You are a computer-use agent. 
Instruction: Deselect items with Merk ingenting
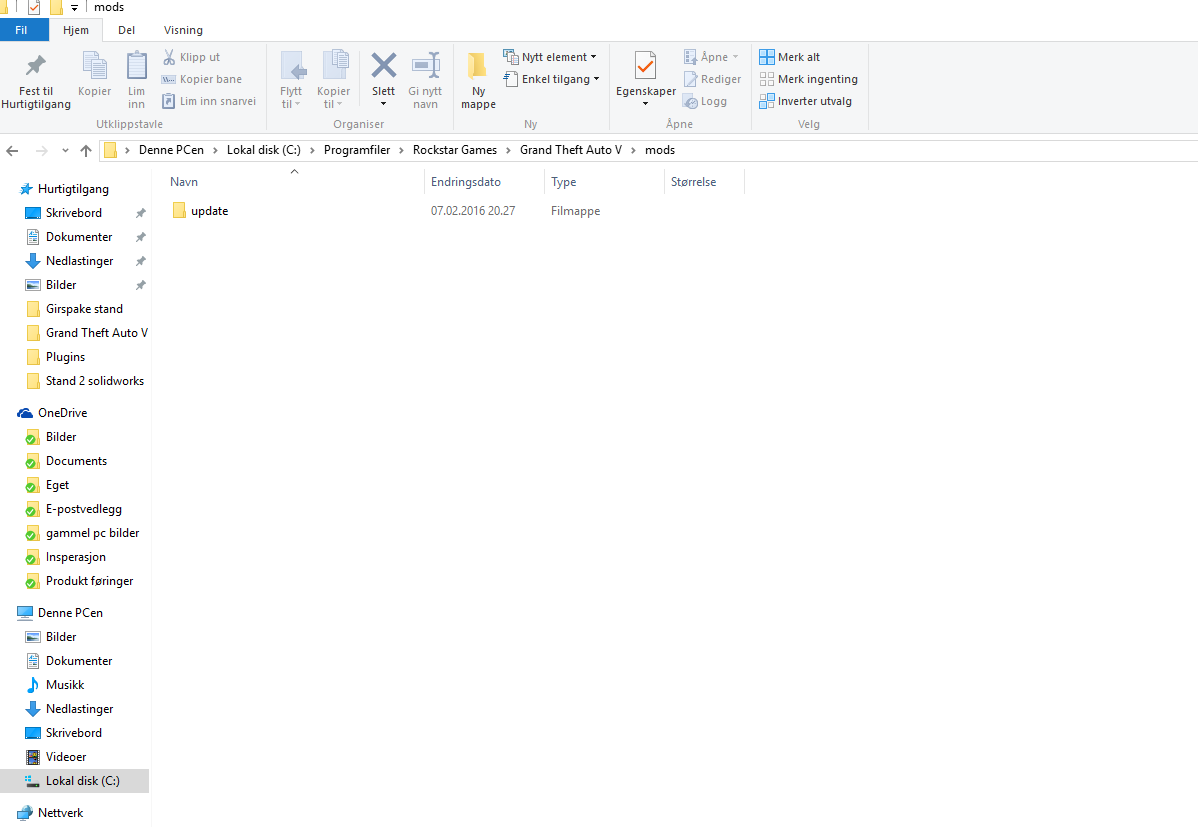coord(808,79)
